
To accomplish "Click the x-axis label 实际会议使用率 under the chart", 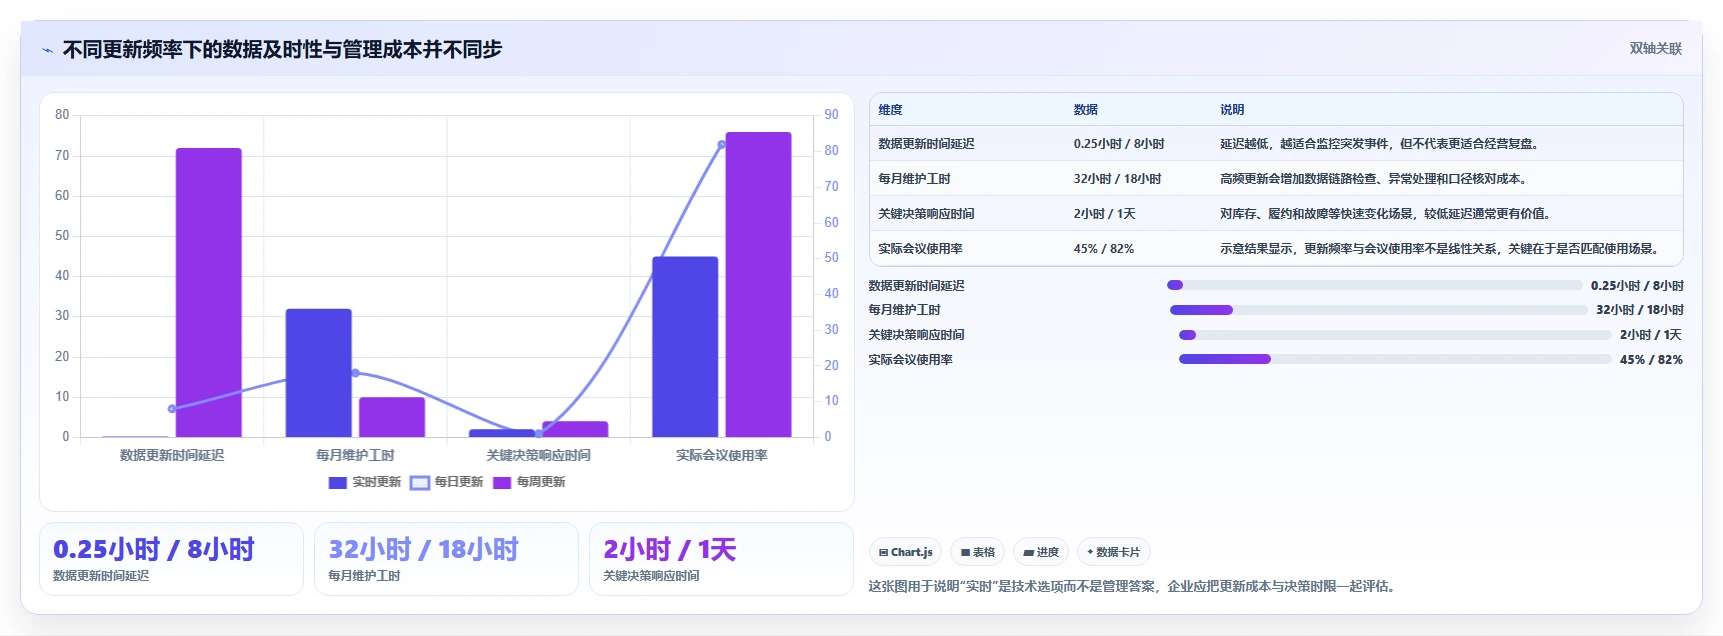I will [722, 455].
